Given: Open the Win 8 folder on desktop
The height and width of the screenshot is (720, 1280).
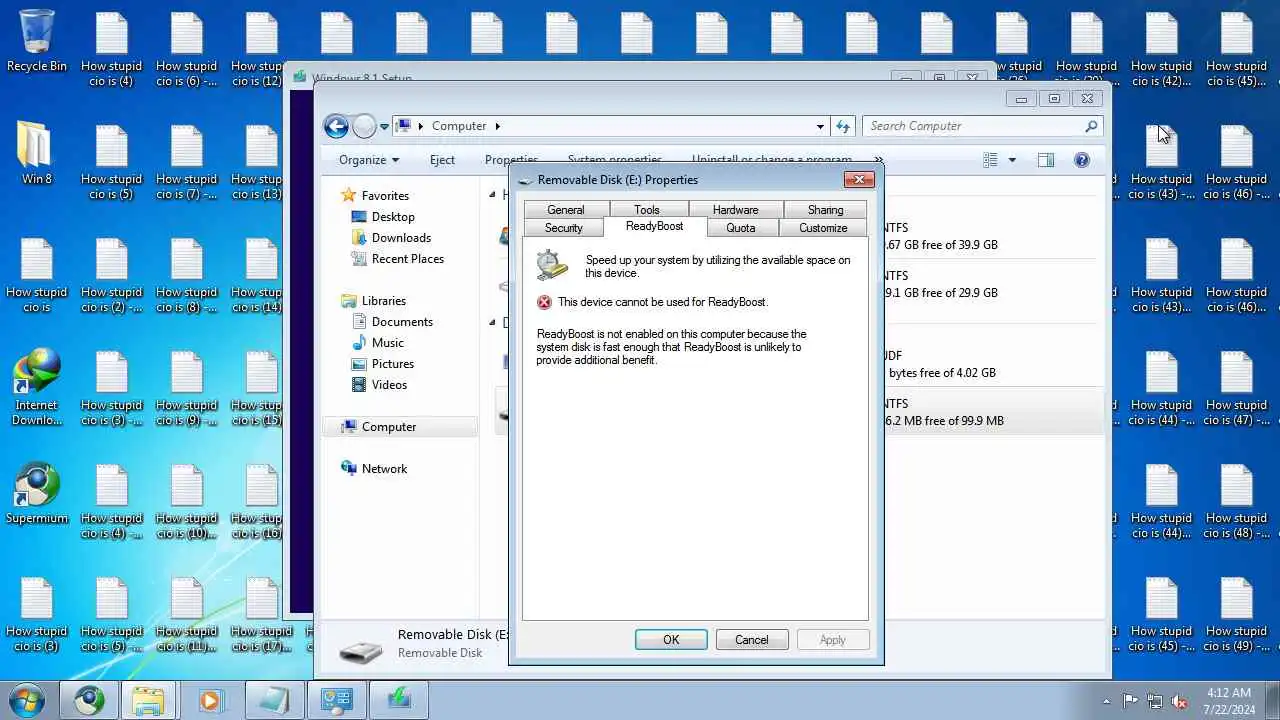Looking at the screenshot, I should click(37, 154).
